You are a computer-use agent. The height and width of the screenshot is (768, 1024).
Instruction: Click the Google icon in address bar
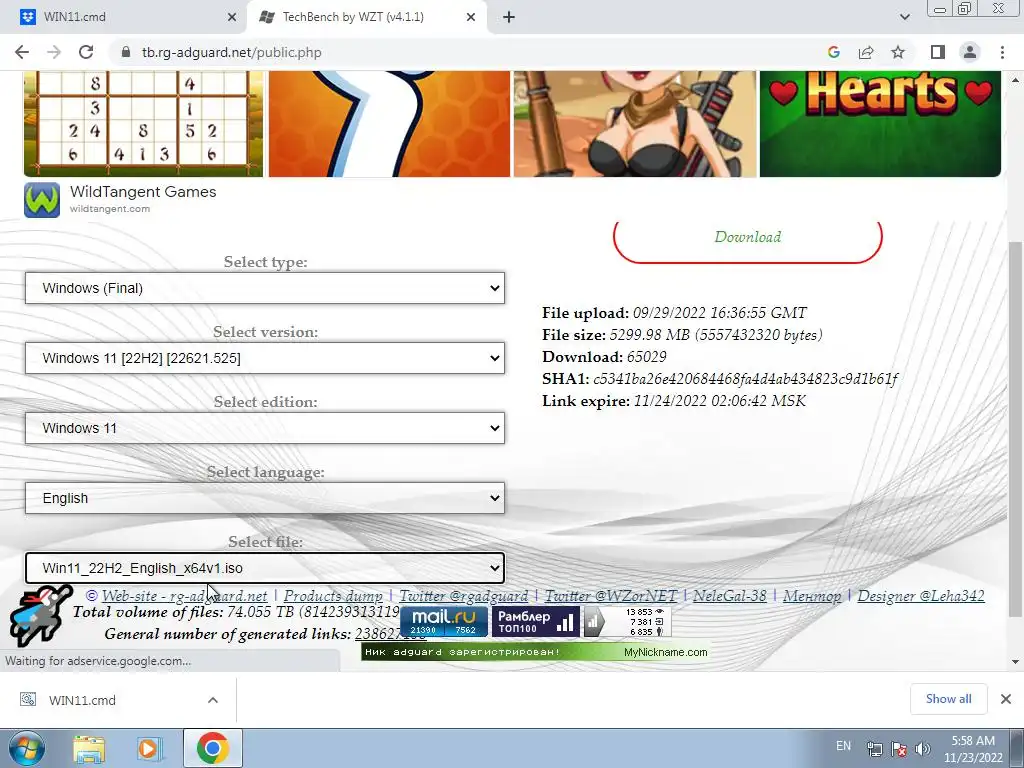[x=833, y=52]
